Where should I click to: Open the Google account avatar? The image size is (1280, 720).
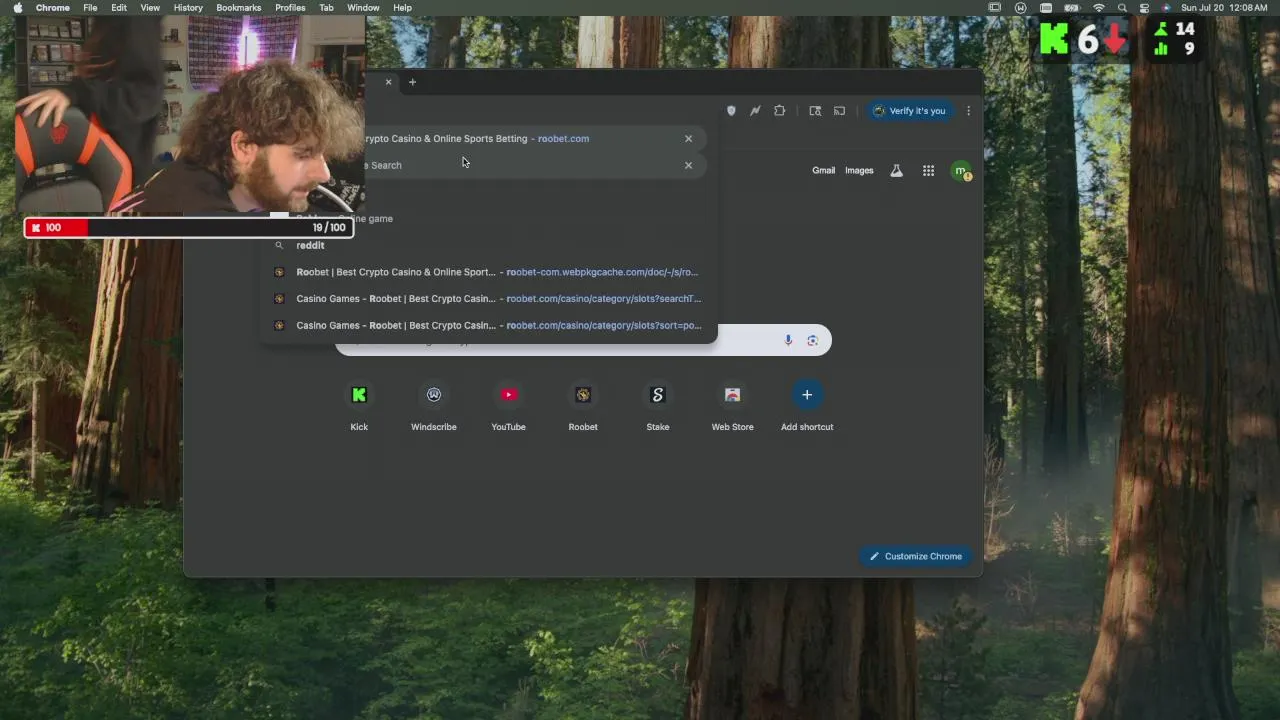coord(961,171)
